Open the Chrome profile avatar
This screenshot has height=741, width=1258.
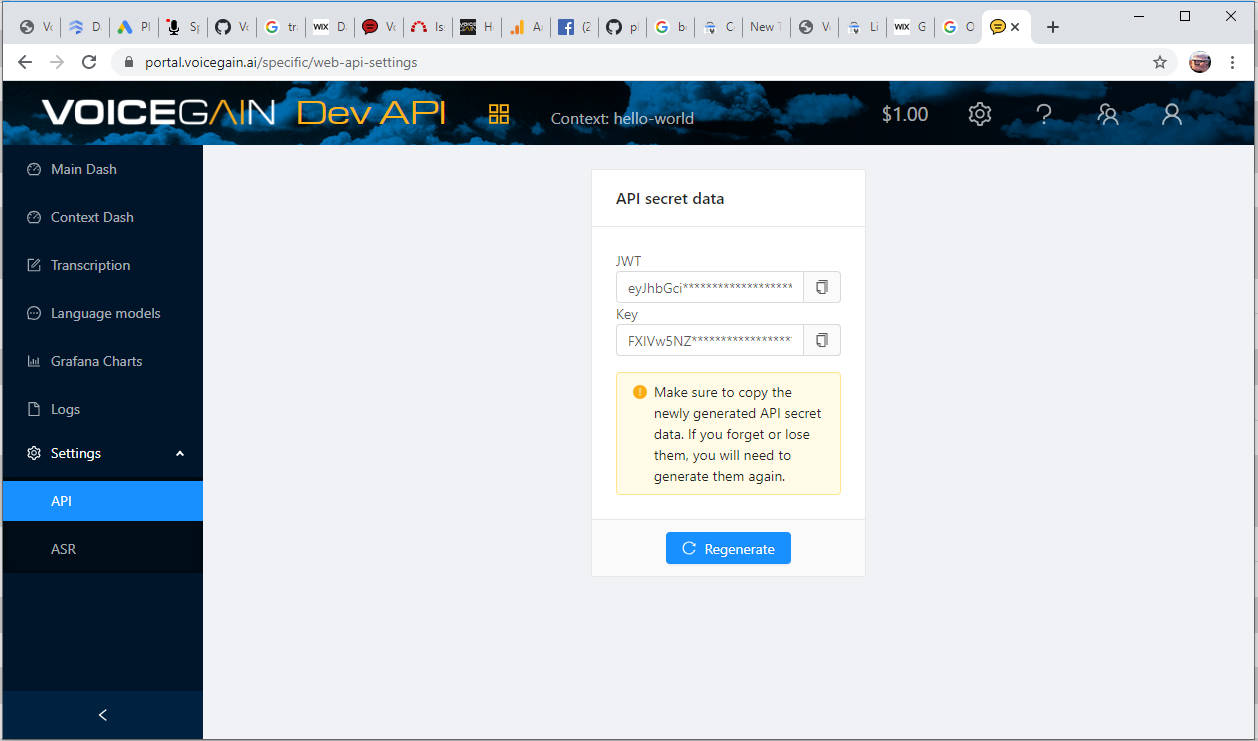click(x=1200, y=62)
